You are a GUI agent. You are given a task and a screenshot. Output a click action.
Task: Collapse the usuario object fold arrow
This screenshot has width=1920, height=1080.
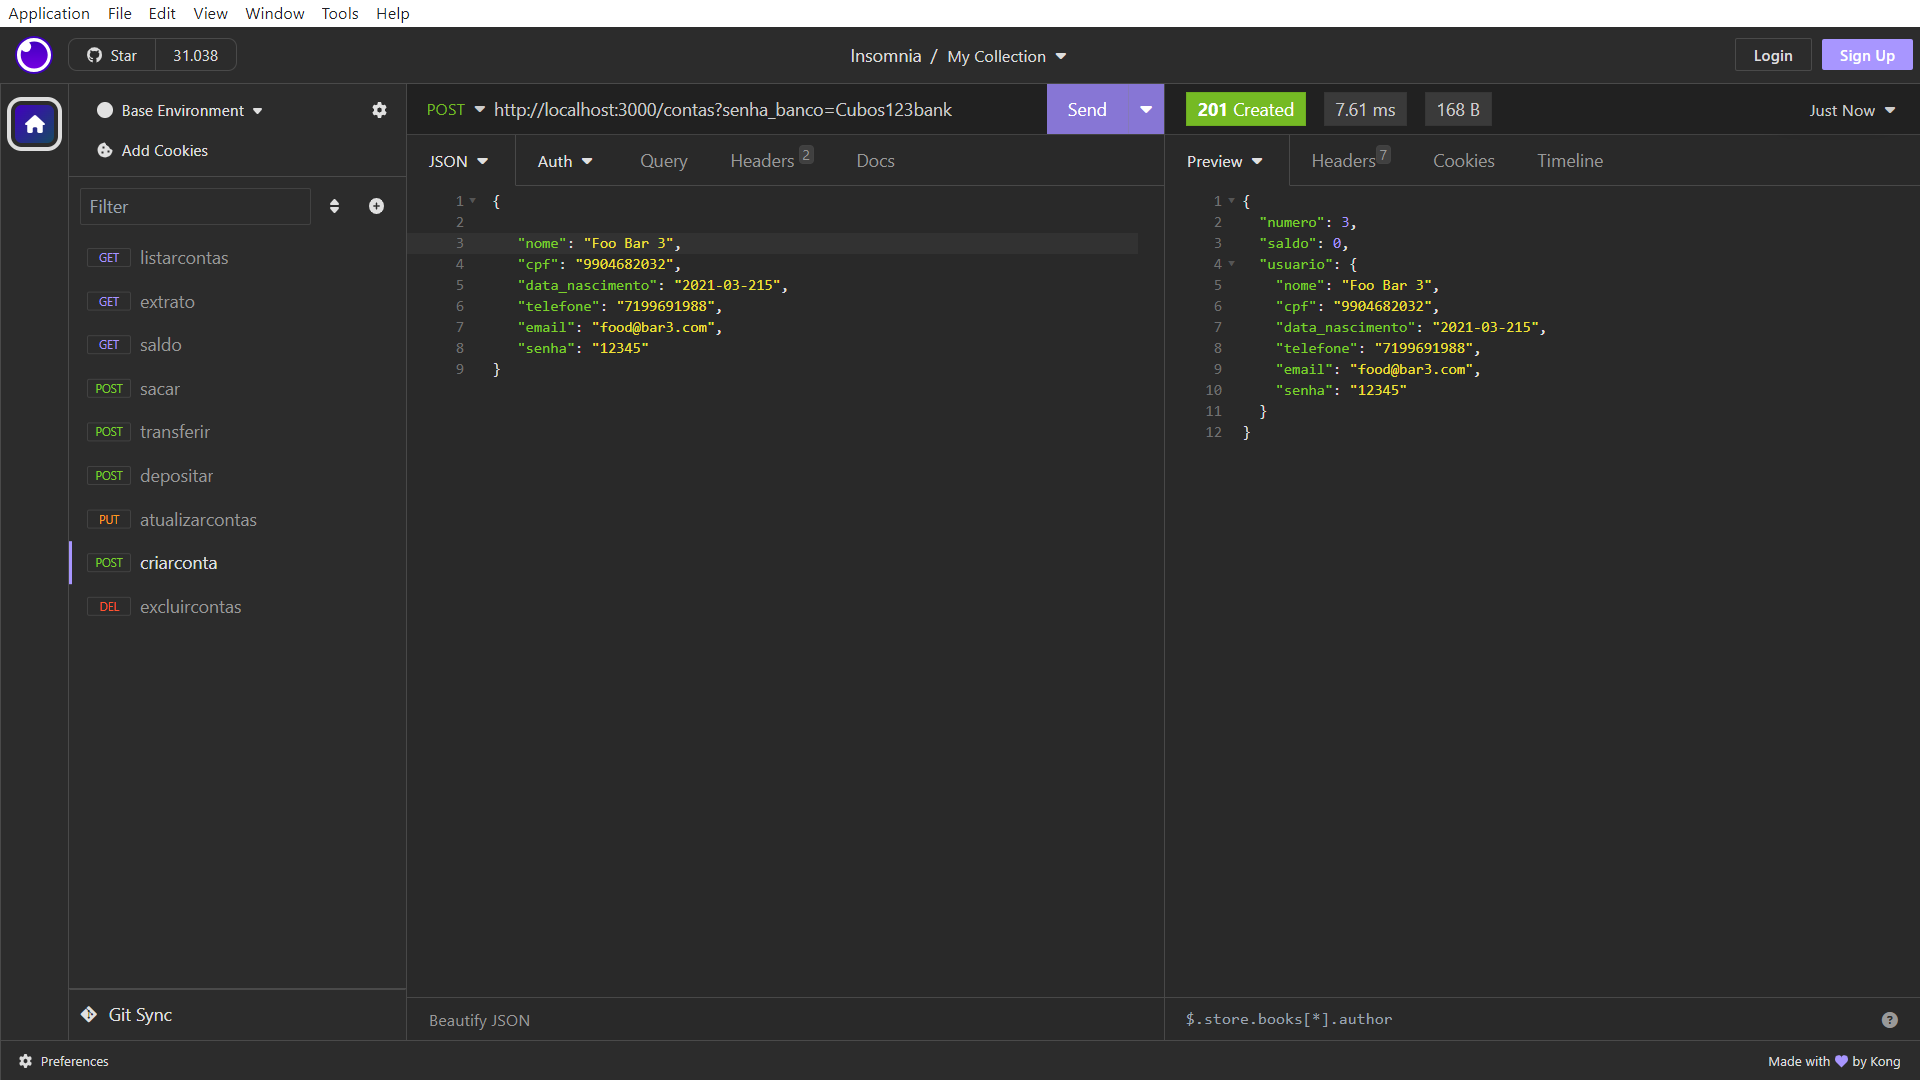[x=1232, y=264]
